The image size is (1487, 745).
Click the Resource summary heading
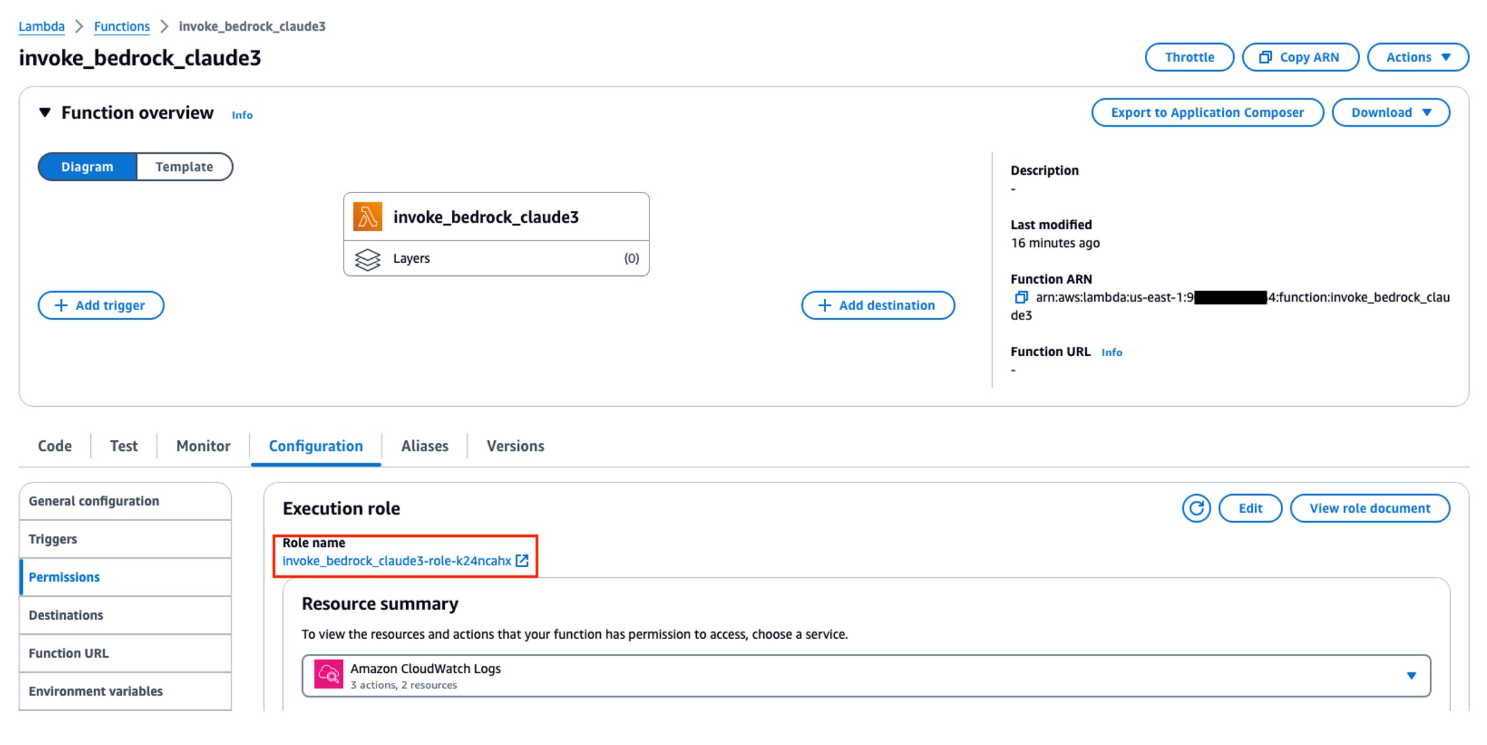pos(380,604)
